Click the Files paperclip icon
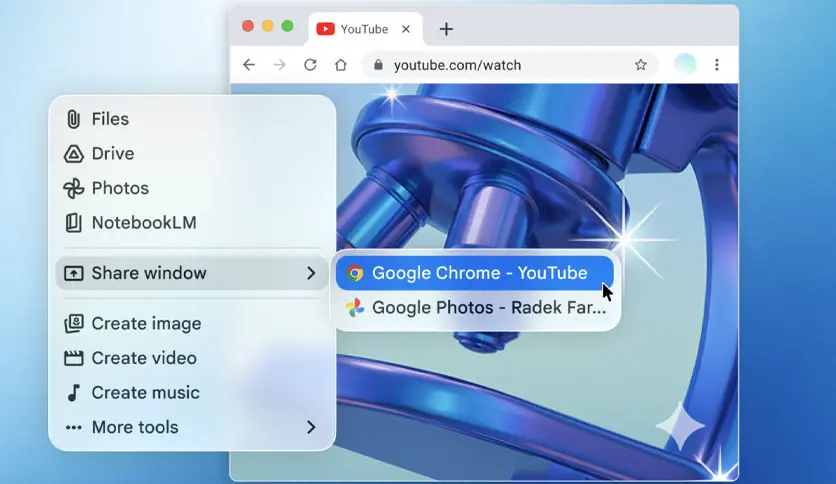 click(74, 119)
